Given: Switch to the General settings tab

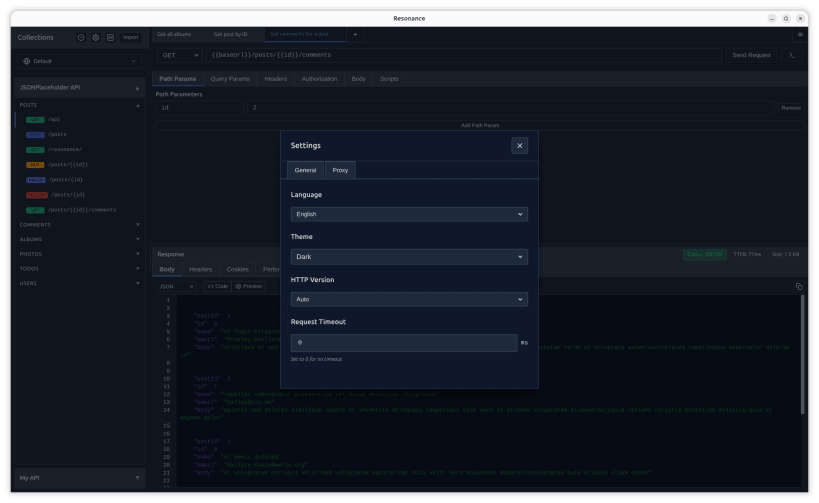Looking at the screenshot, I should pyautogui.click(x=305, y=170).
